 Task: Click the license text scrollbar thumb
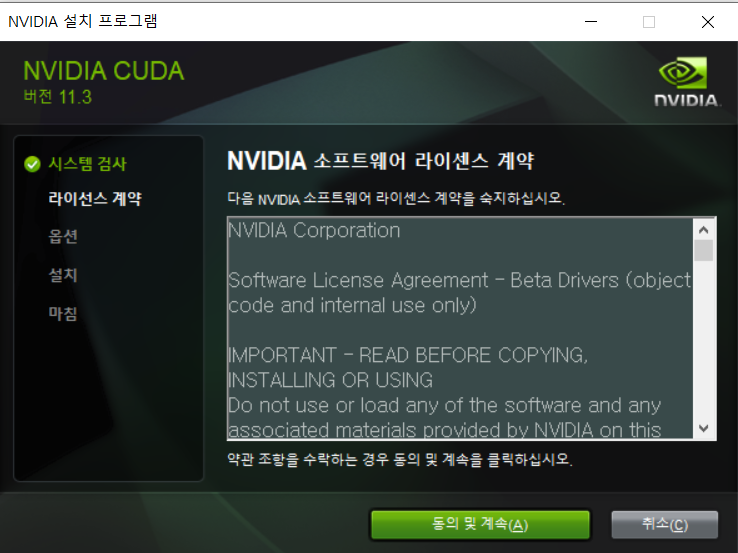click(x=704, y=250)
